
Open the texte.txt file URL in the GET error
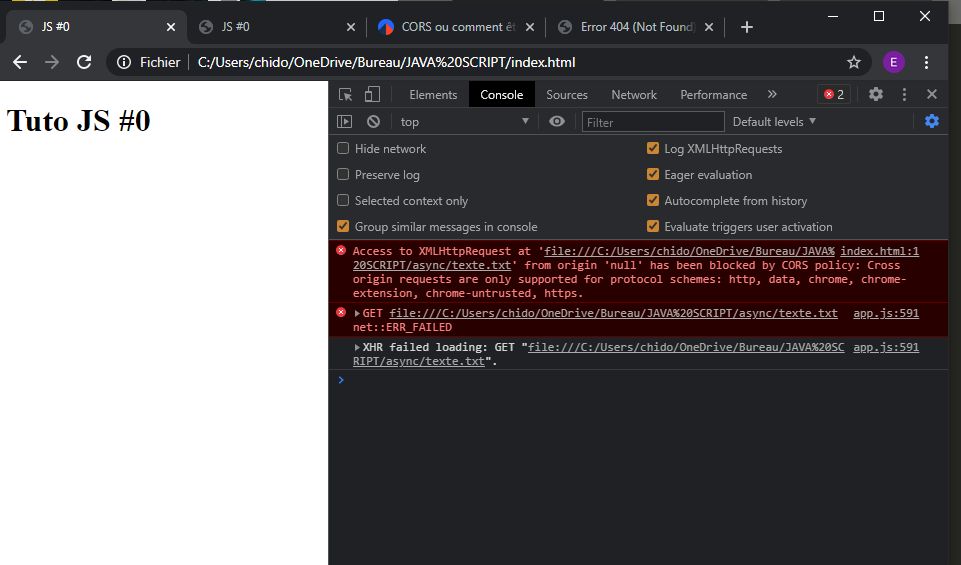click(x=613, y=313)
